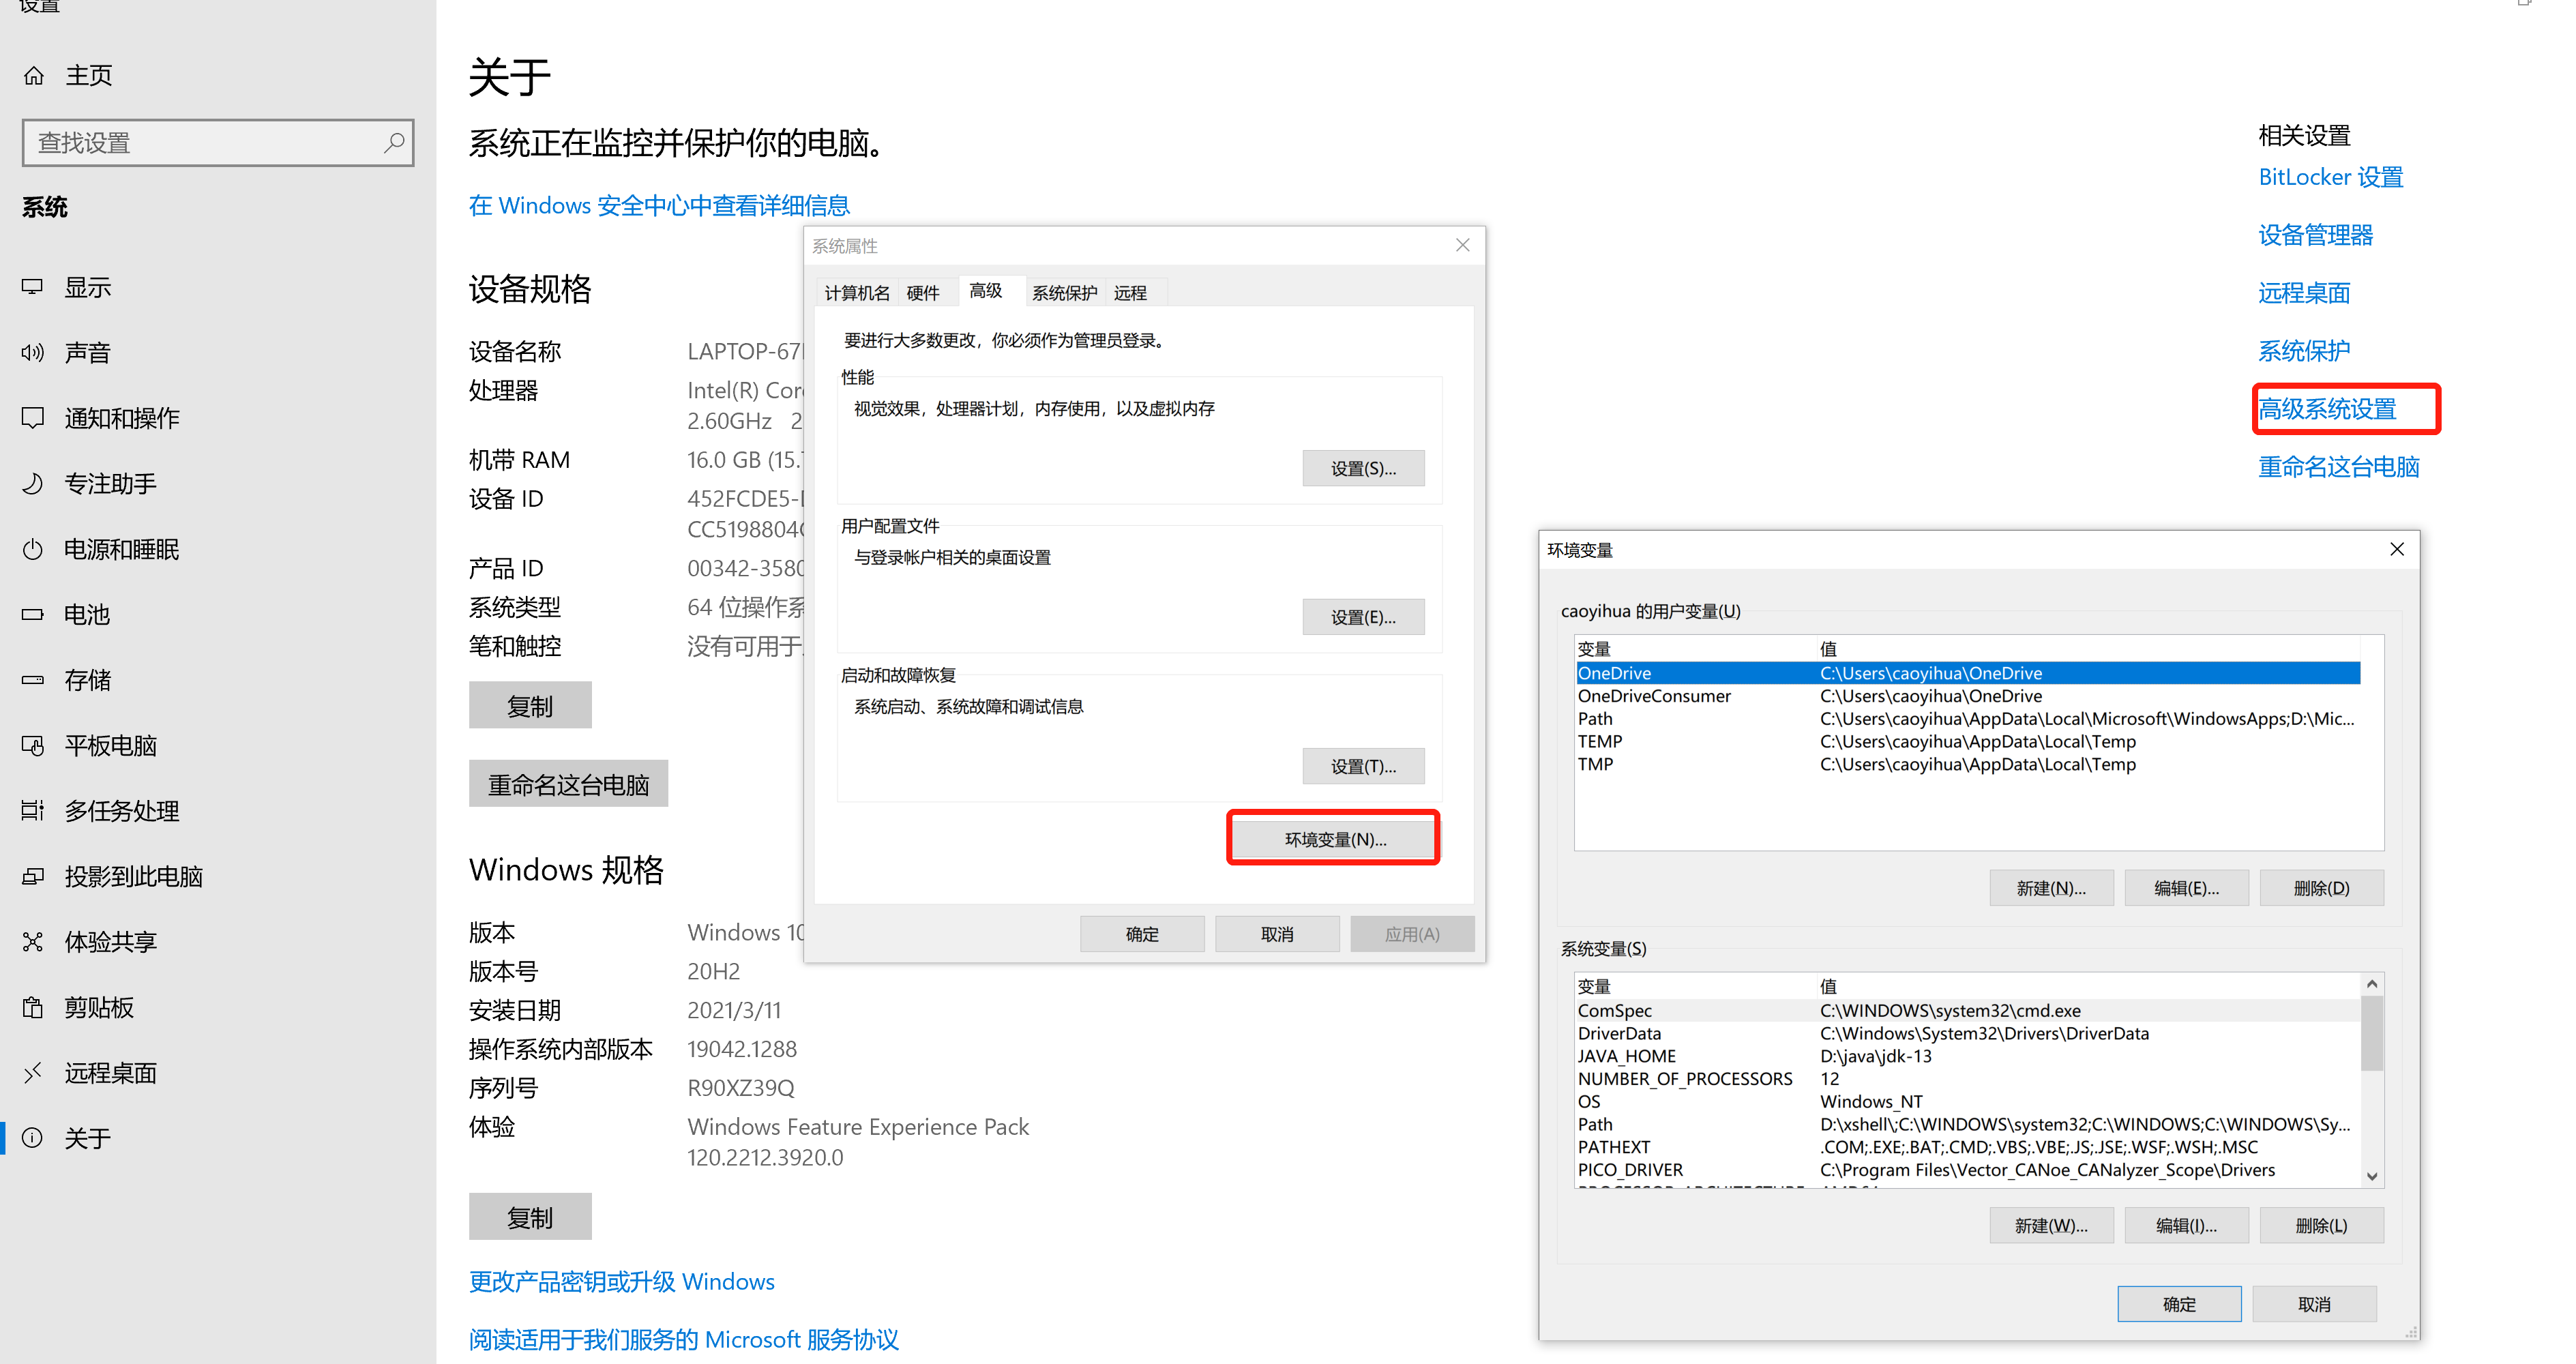This screenshot has height=1364, width=2576.
Task: Select the Focus Assist moon icon
Action: (x=33, y=483)
